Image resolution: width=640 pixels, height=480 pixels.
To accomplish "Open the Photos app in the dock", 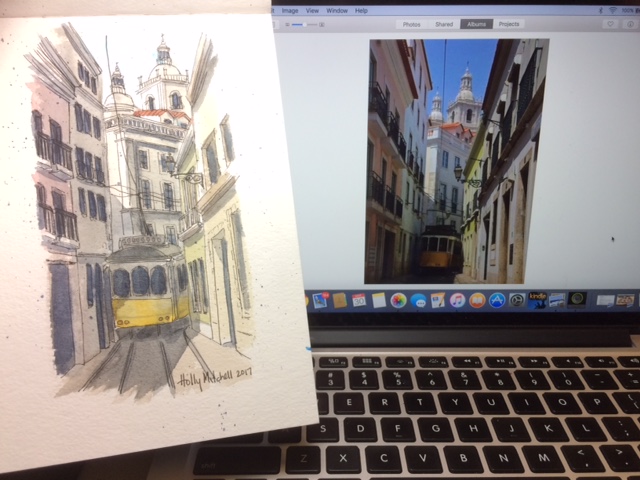I will pyautogui.click(x=398, y=300).
